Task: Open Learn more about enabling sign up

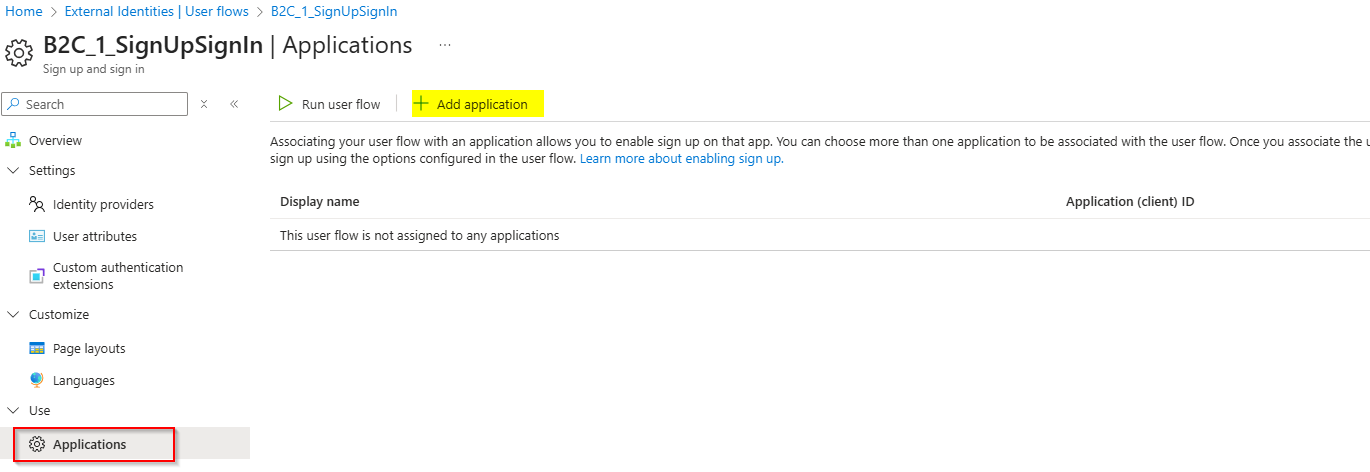Action: point(682,158)
